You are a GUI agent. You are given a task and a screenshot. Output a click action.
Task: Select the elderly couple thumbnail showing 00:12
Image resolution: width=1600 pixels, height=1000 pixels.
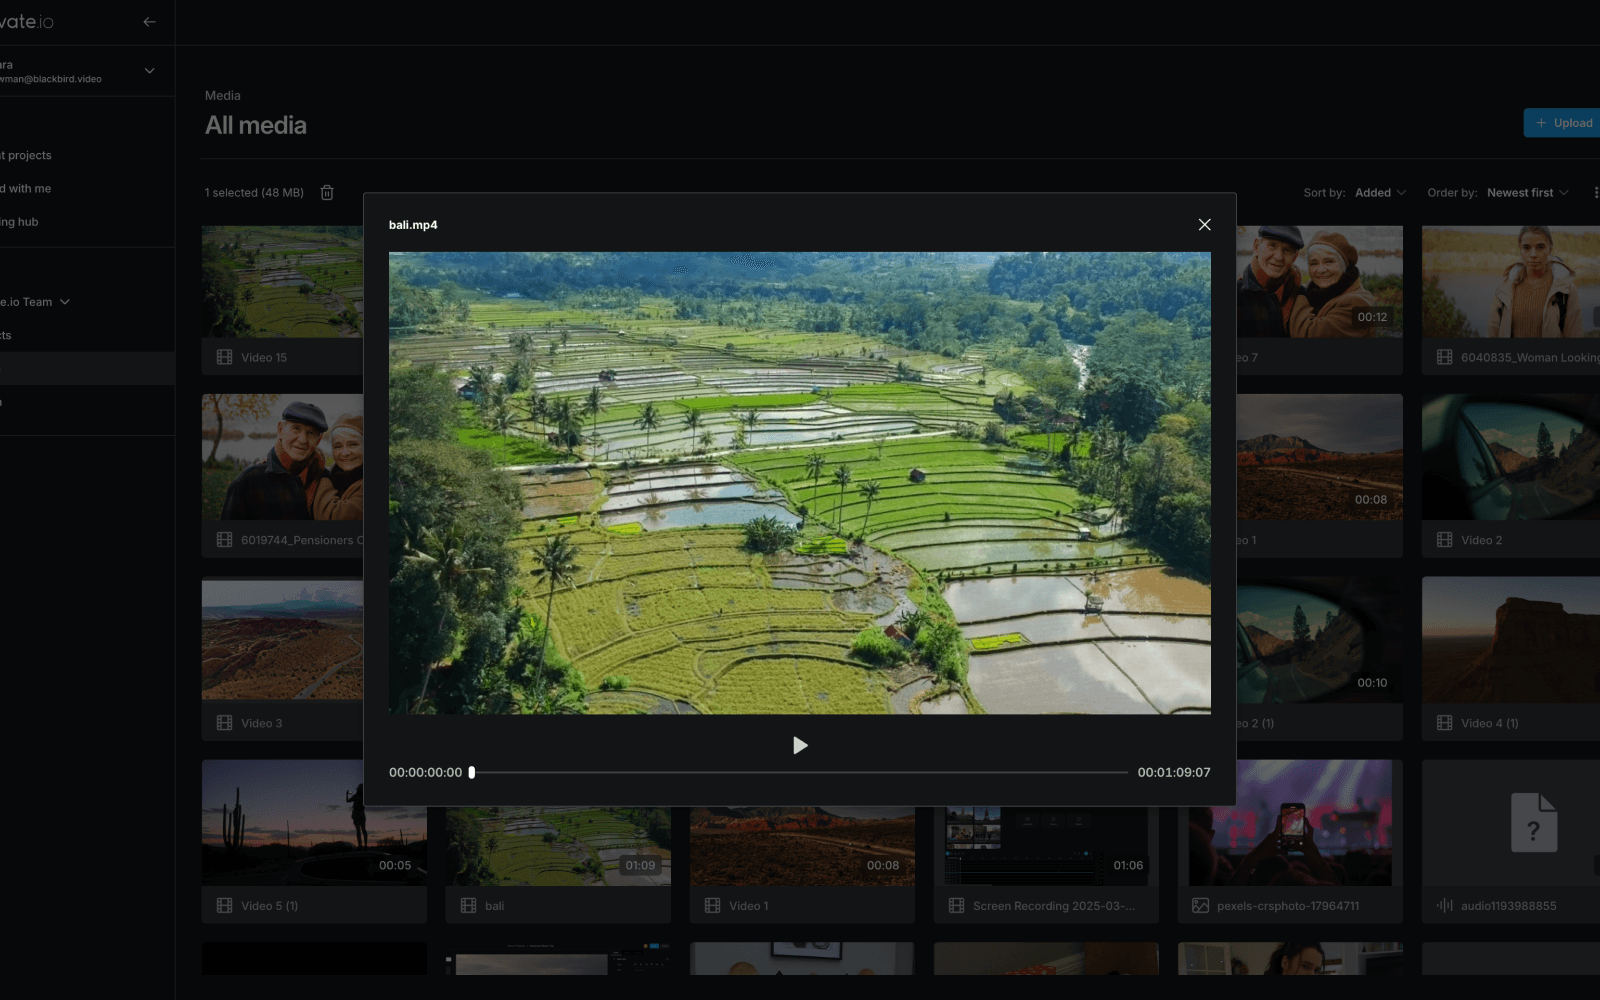(1320, 281)
